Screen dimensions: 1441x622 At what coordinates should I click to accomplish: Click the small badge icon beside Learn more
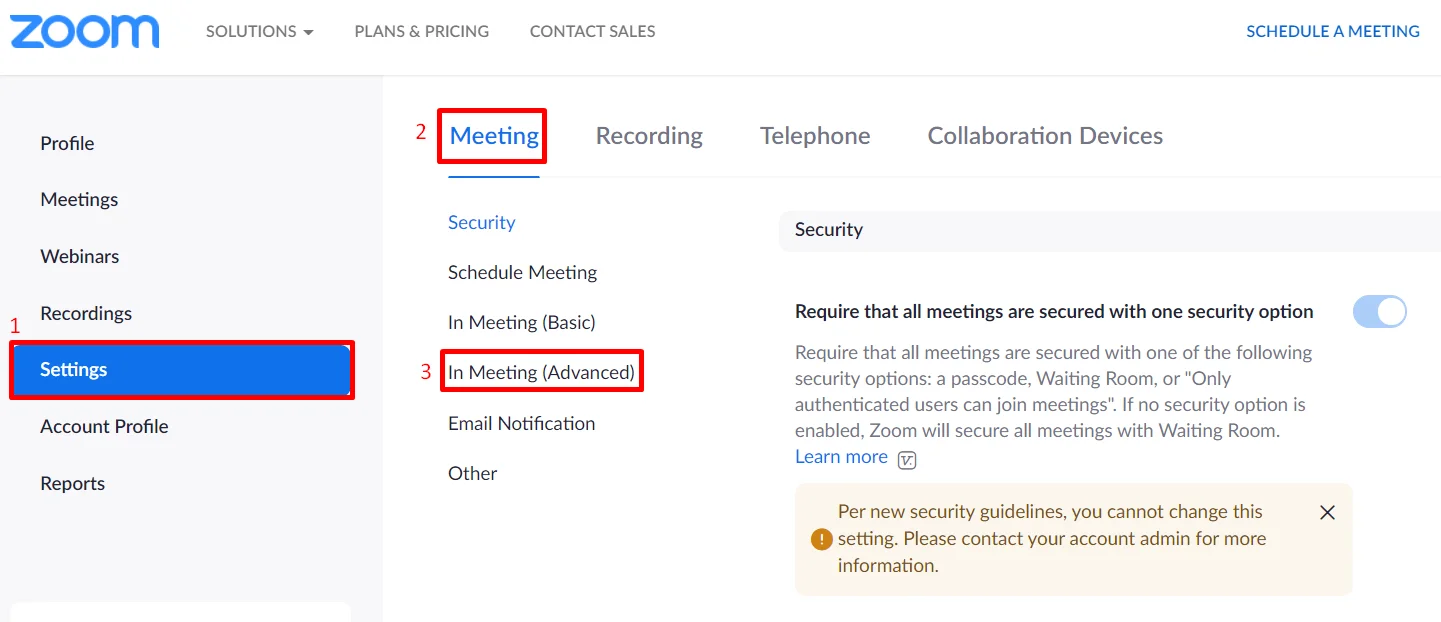(907, 460)
